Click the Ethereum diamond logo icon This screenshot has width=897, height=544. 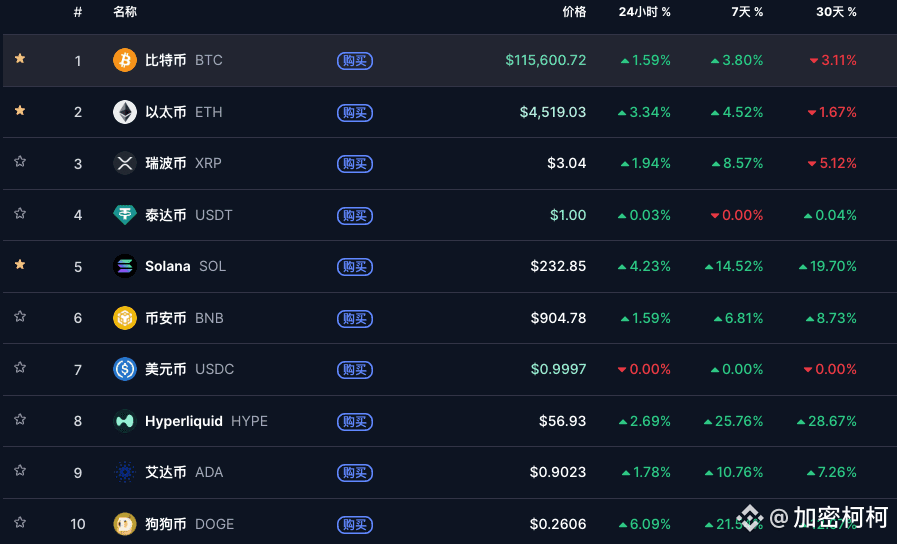(x=124, y=112)
